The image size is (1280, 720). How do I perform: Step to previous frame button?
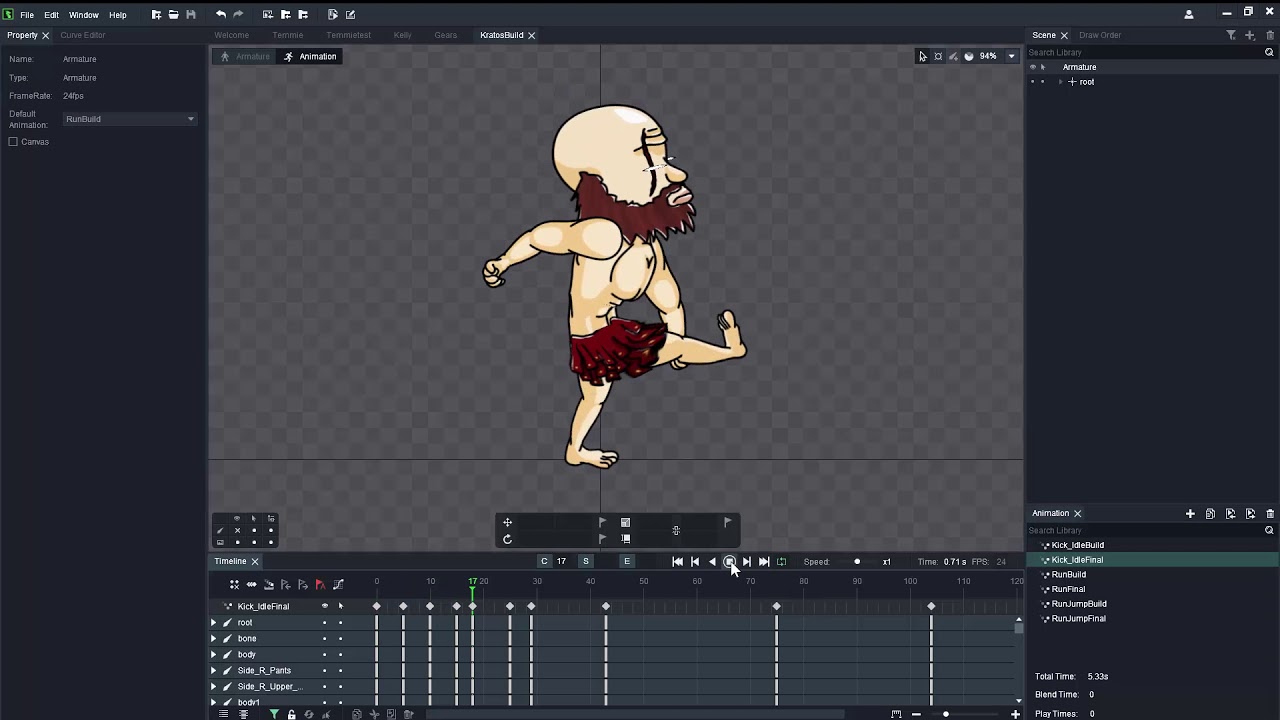[x=695, y=562]
